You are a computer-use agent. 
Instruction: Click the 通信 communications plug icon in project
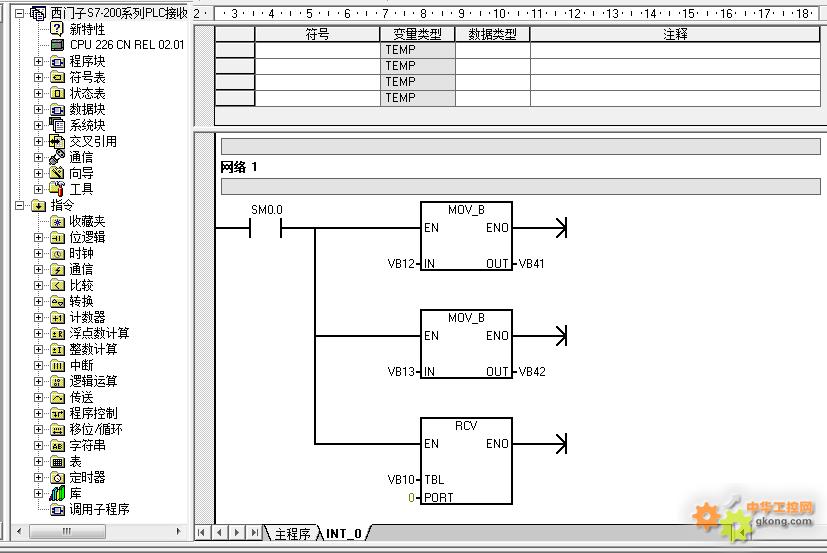coord(57,157)
